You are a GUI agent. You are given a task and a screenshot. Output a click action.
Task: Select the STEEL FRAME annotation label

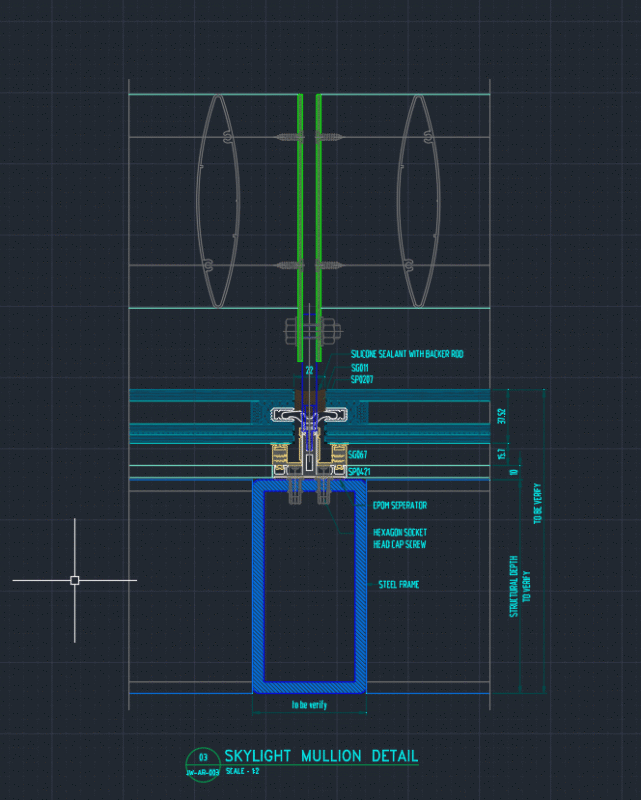tap(399, 585)
